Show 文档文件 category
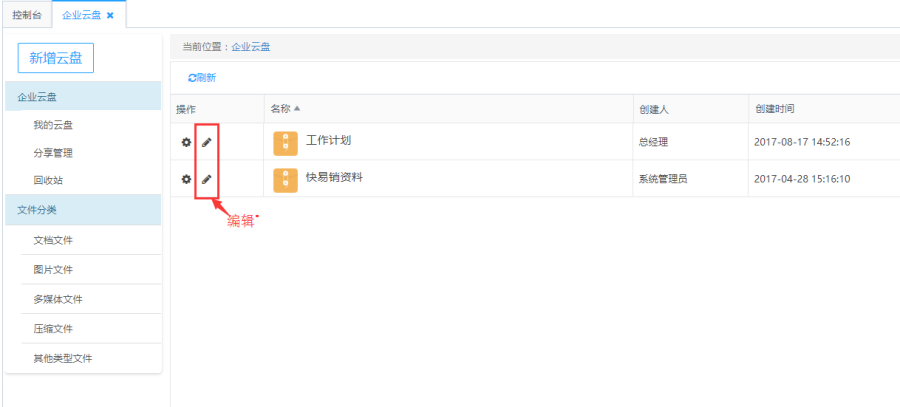This screenshot has width=900, height=407. [53, 240]
